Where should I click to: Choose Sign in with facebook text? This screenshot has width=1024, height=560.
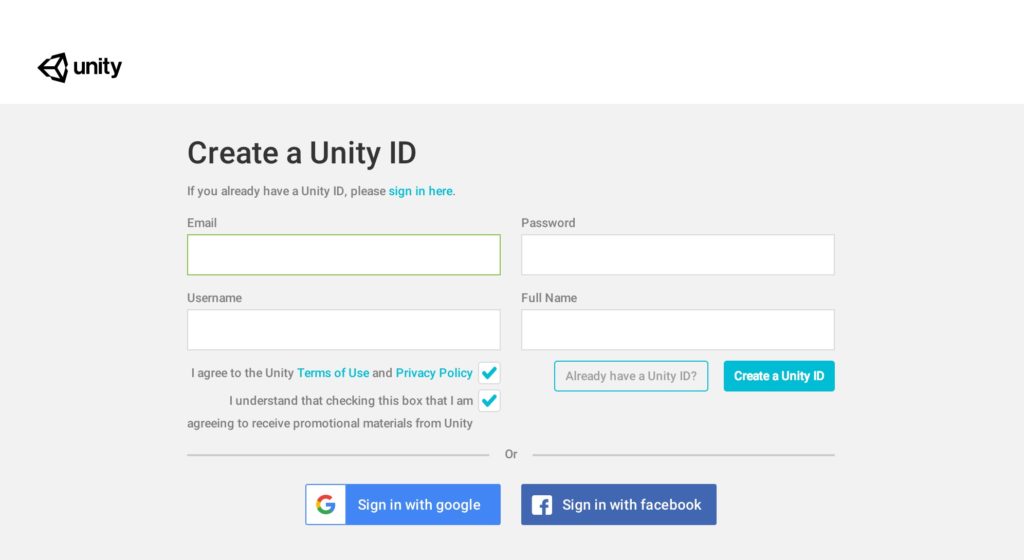[x=632, y=505]
